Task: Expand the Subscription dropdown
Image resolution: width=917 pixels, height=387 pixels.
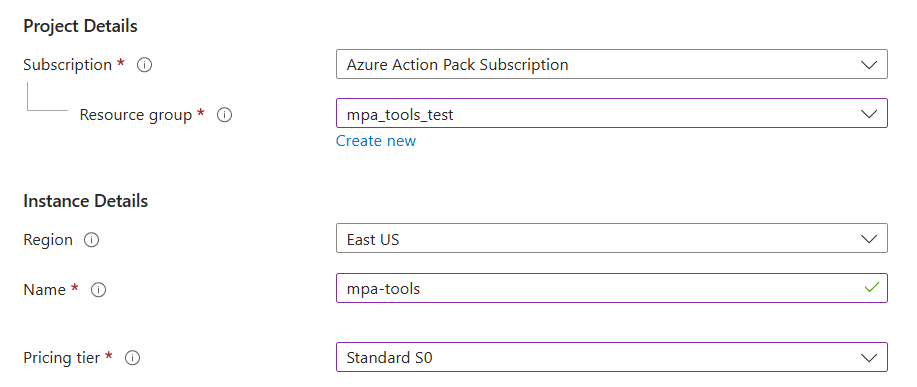Action: (x=612, y=64)
